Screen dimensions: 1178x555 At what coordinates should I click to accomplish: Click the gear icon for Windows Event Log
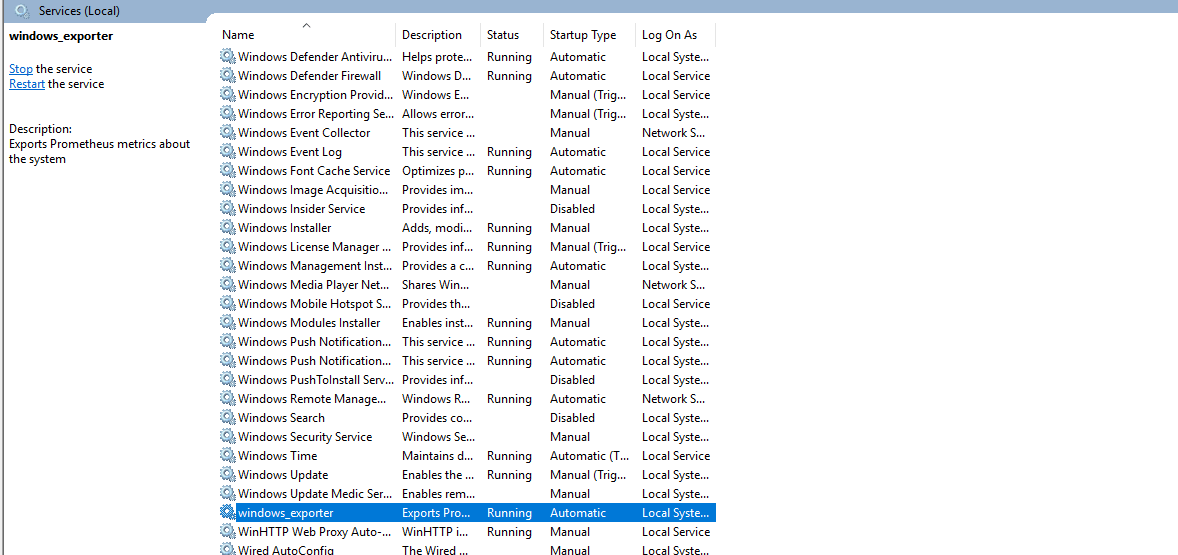(228, 152)
